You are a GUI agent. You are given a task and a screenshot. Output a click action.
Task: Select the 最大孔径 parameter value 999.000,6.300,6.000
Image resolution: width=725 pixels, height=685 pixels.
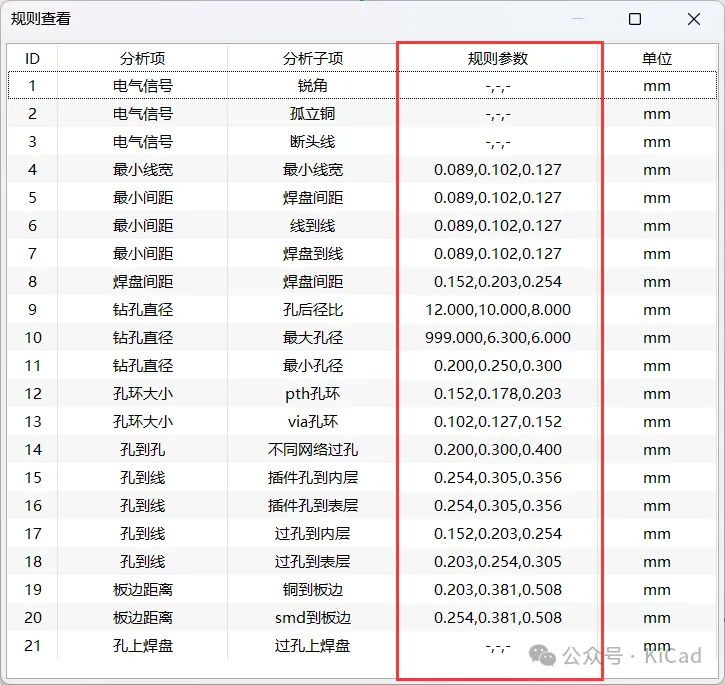(x=498, y=338)
